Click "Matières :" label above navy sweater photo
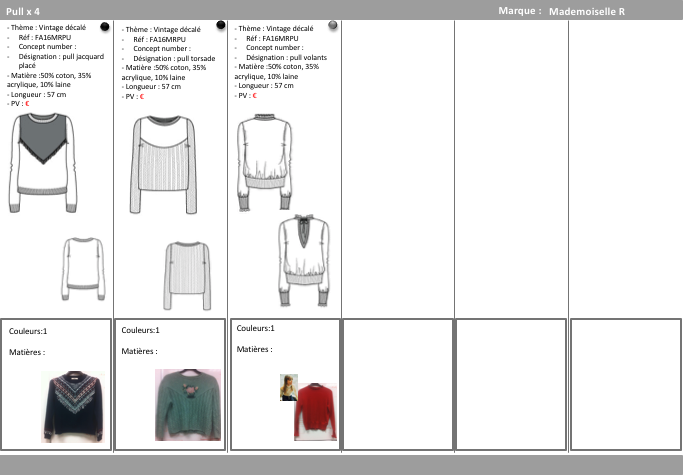This screenshot has width=683, height=475. click(27, 352)
